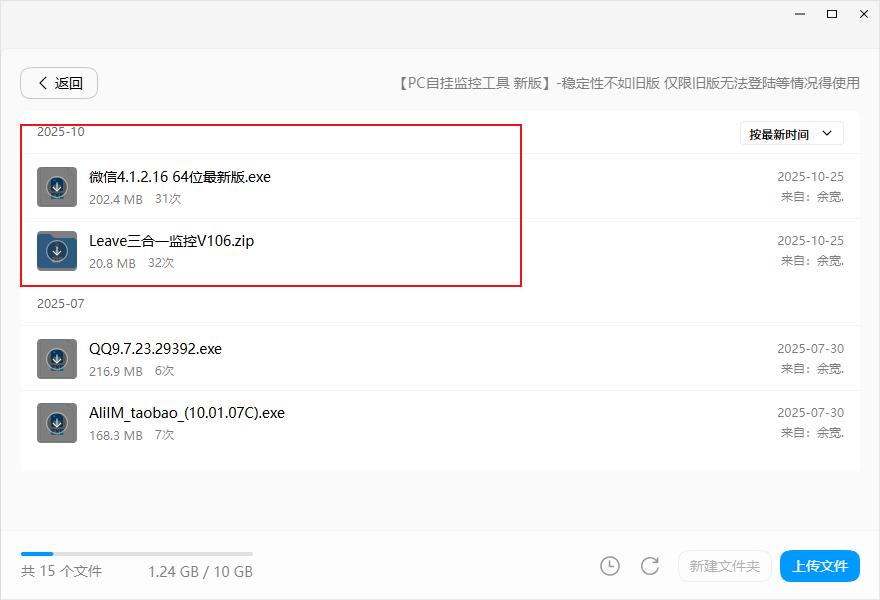The height and width of the screenshot is (600, 880).
Task: Click the download icon for 微信4.1.2.16 exe
Action: point(57,187)
